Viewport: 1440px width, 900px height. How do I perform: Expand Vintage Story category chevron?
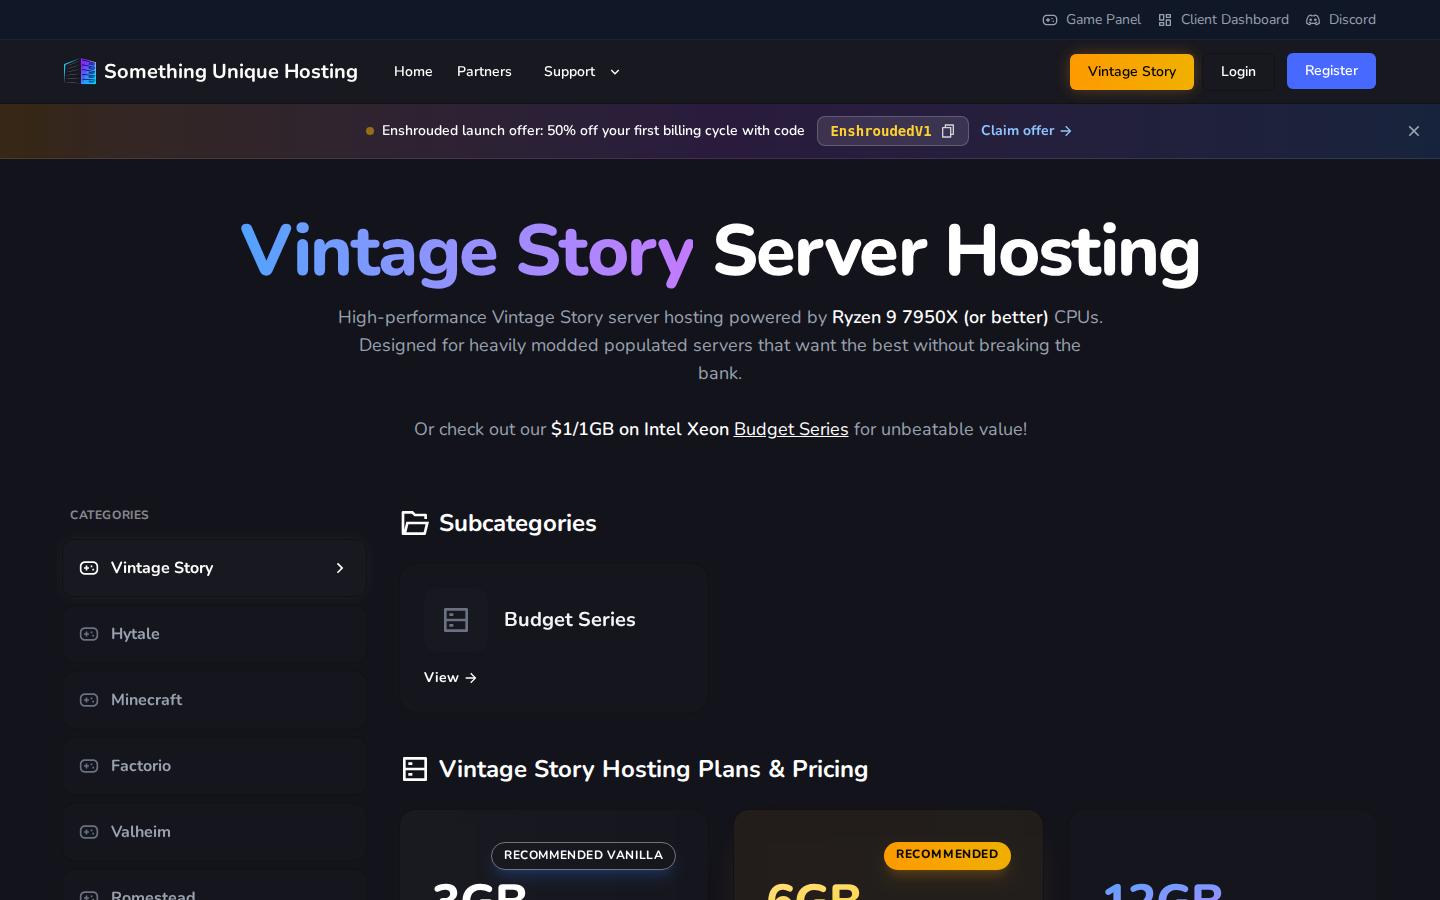(340, 568)
